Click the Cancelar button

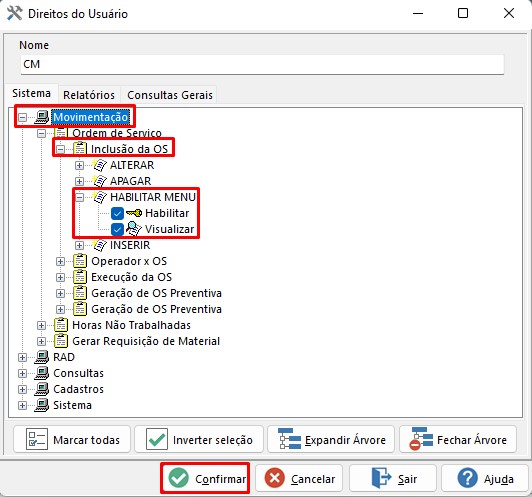pyautogui.click(x=299, y=478)
